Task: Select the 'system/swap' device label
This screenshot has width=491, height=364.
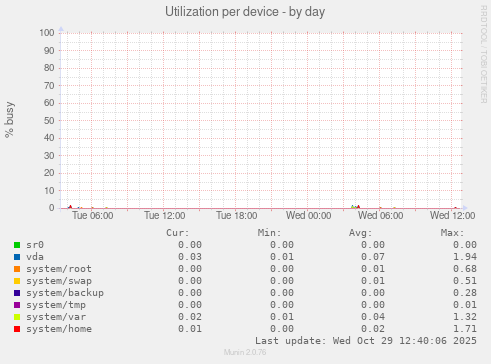Action: pyautogui.click(x=59, y=281)
